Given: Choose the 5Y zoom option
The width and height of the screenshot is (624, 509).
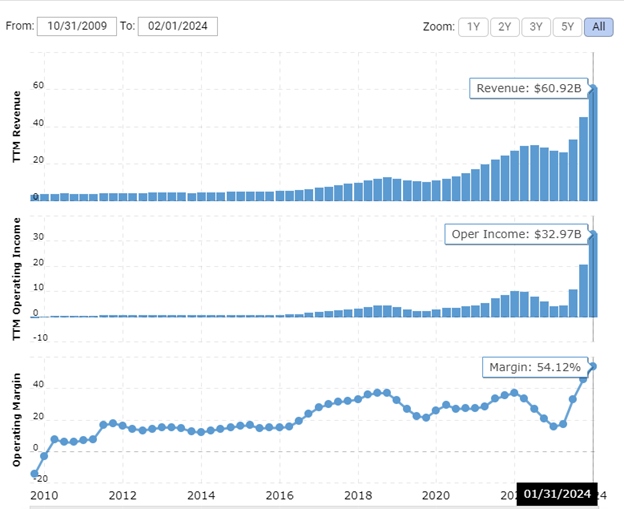Looking at the screenshot, I should tap(568, 27).
